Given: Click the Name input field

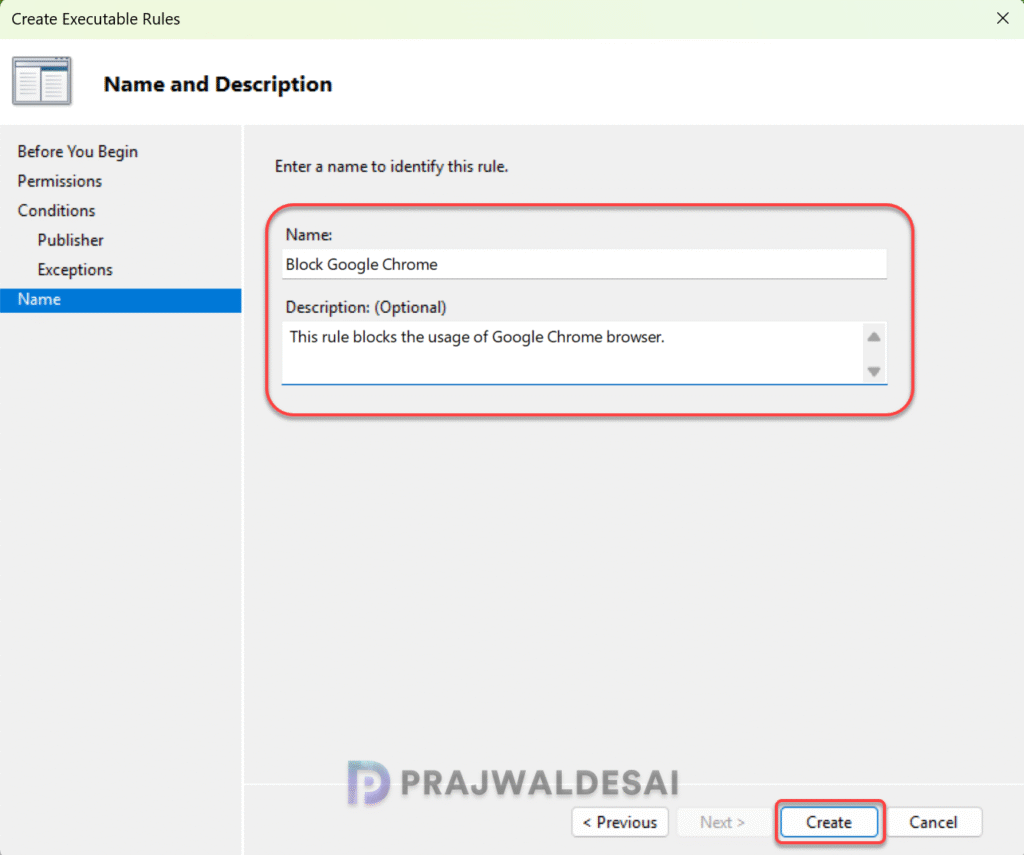Looking at the screenshot, I should [x=584, y=264].
